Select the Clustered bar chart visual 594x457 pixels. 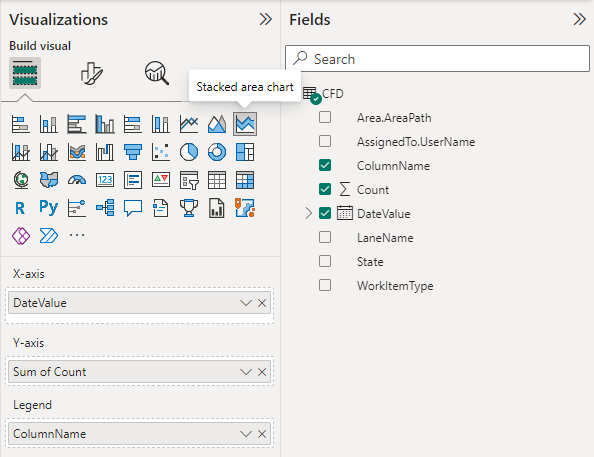coord(77,124)
